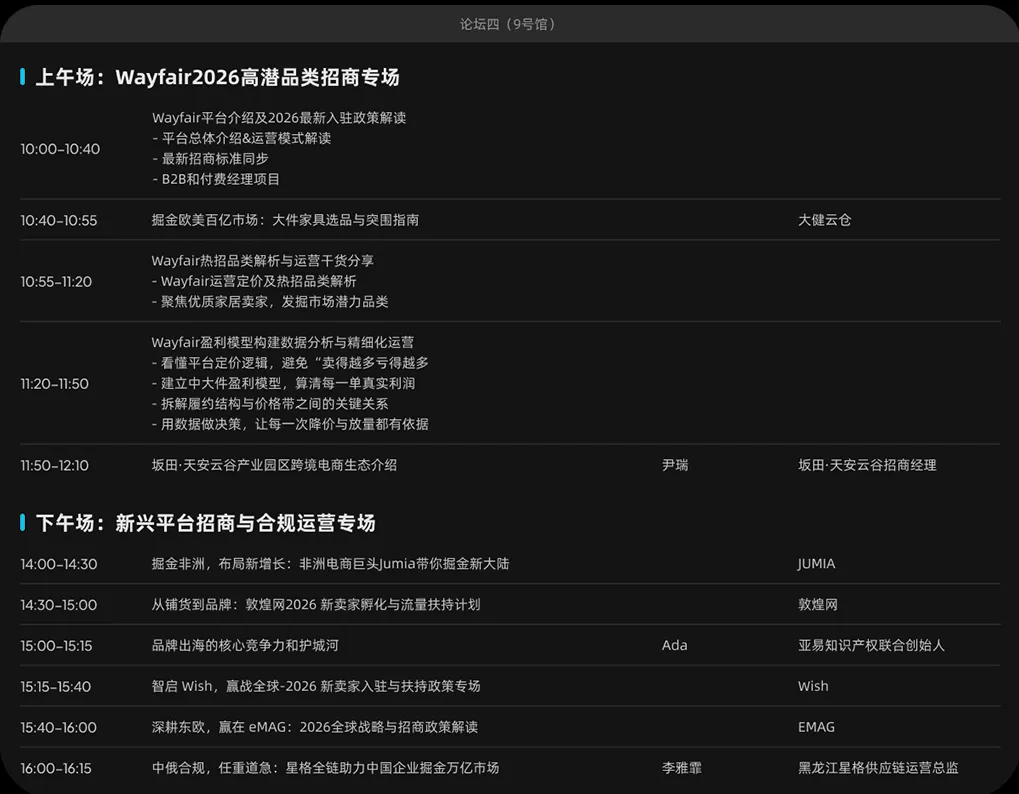The image size is (1019, 794).
Task: Click the 坂田·天安云谷招商经理 title cell
Action: 868,465
